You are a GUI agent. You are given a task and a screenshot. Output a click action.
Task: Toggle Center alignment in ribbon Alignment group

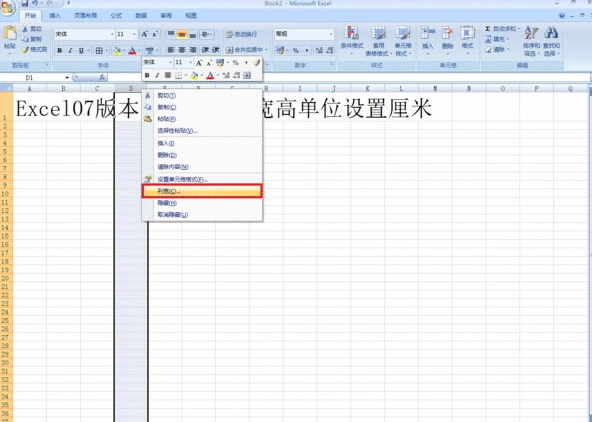coord(182,50)
